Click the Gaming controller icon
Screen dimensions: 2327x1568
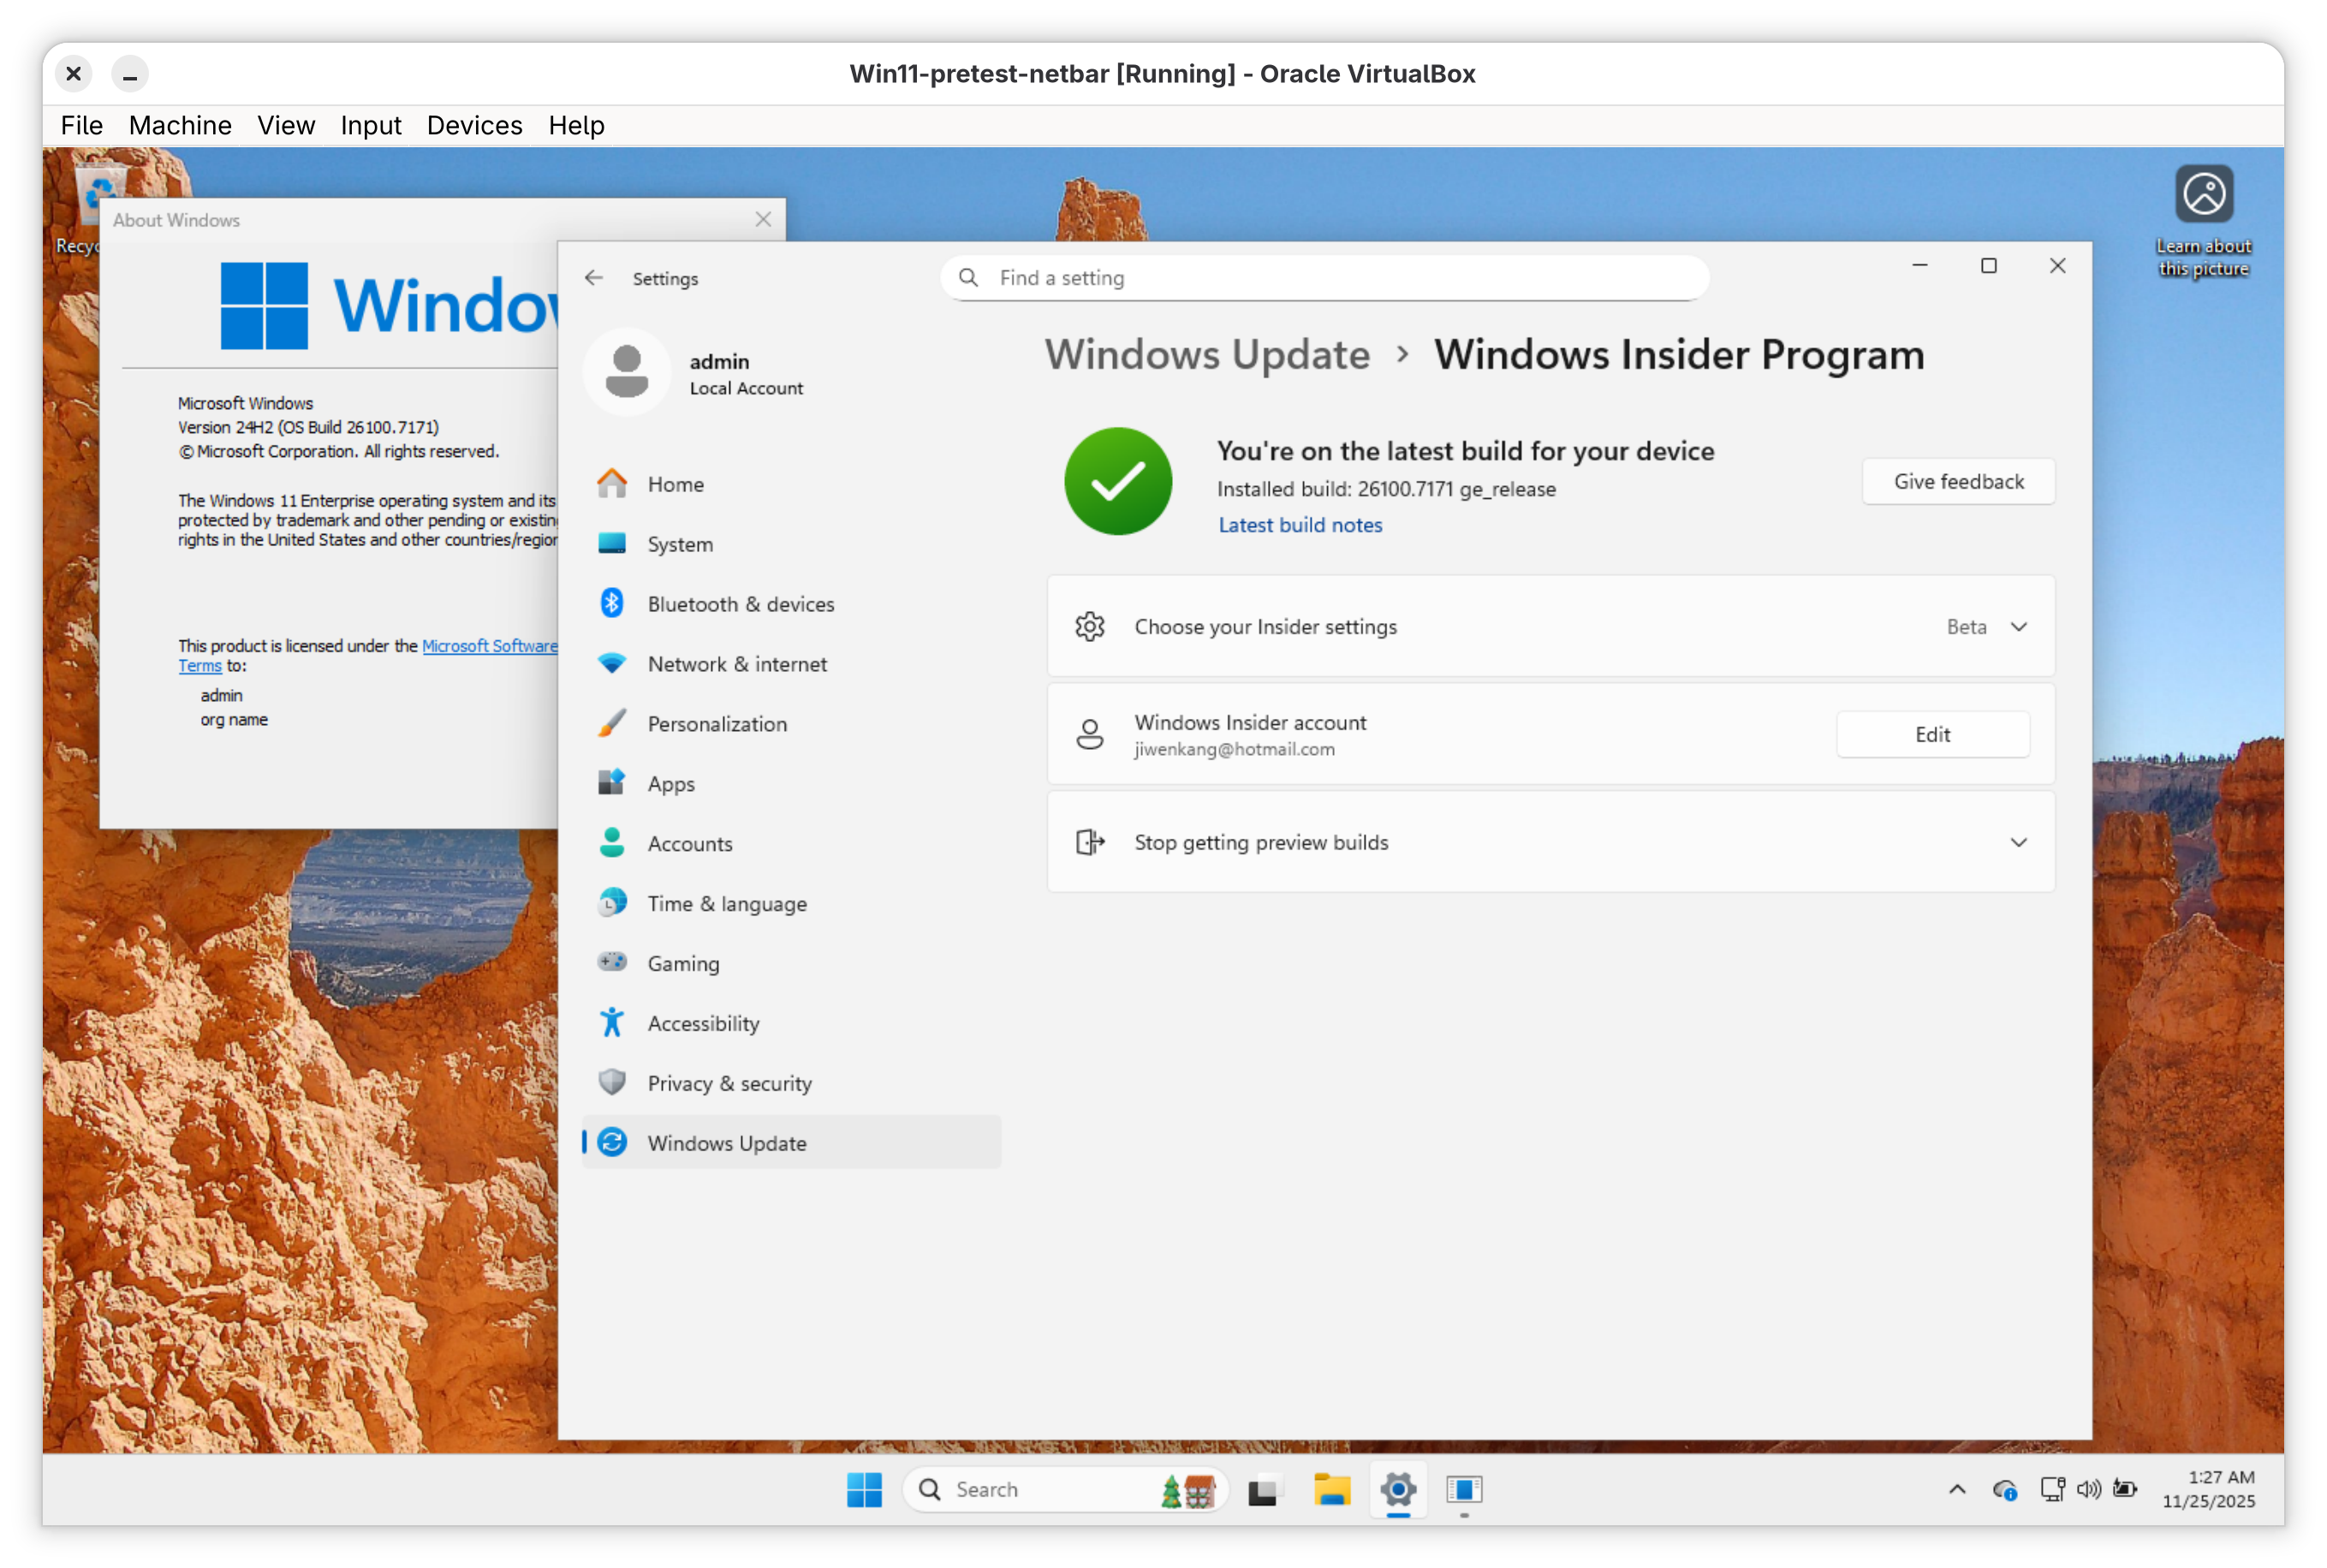(612, 962)
